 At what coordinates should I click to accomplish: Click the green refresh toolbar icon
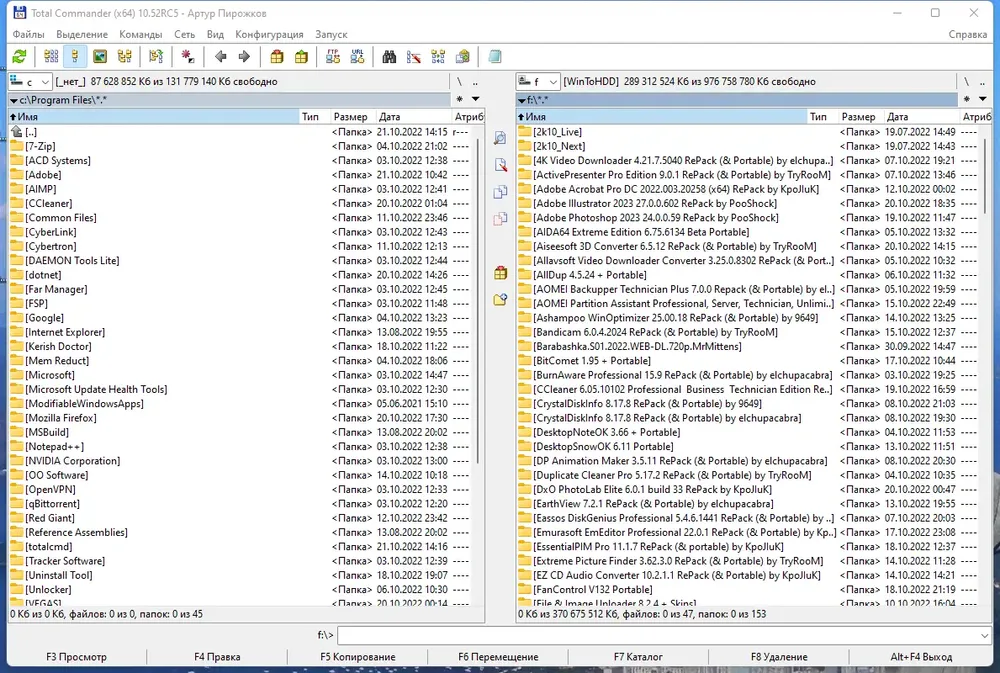pyautogui.click(x=19, y=57)
